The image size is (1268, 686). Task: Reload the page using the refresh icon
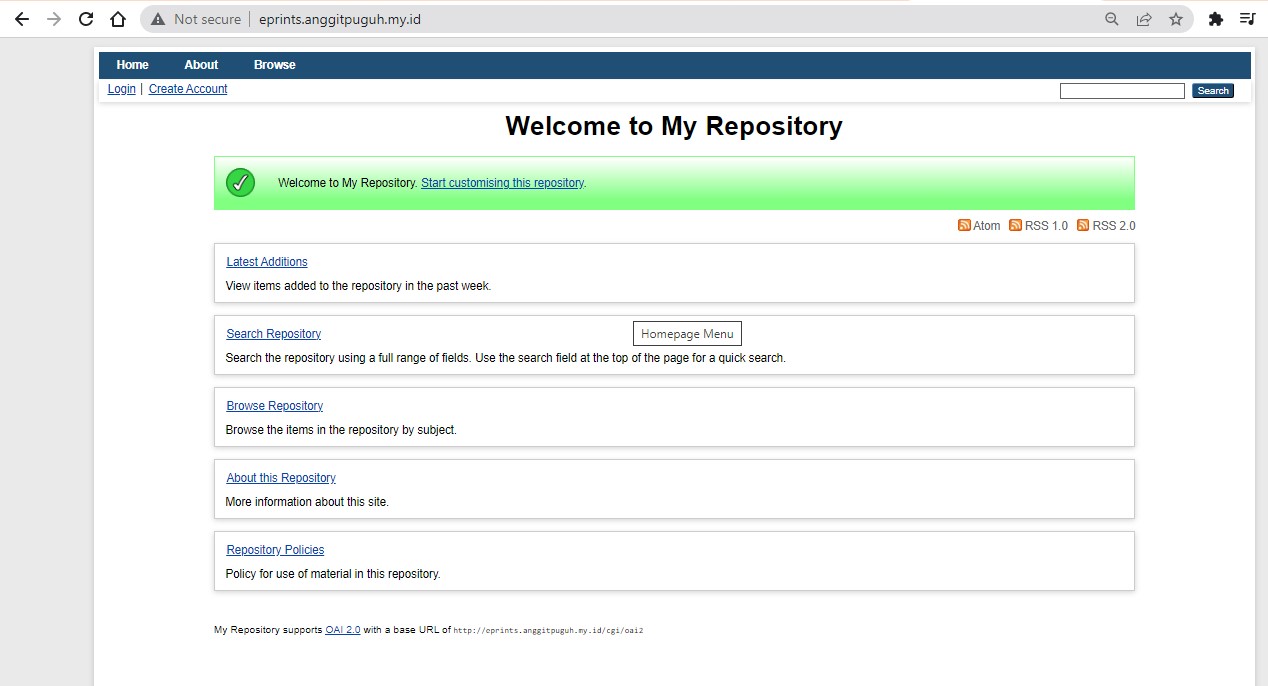(85, 18)
